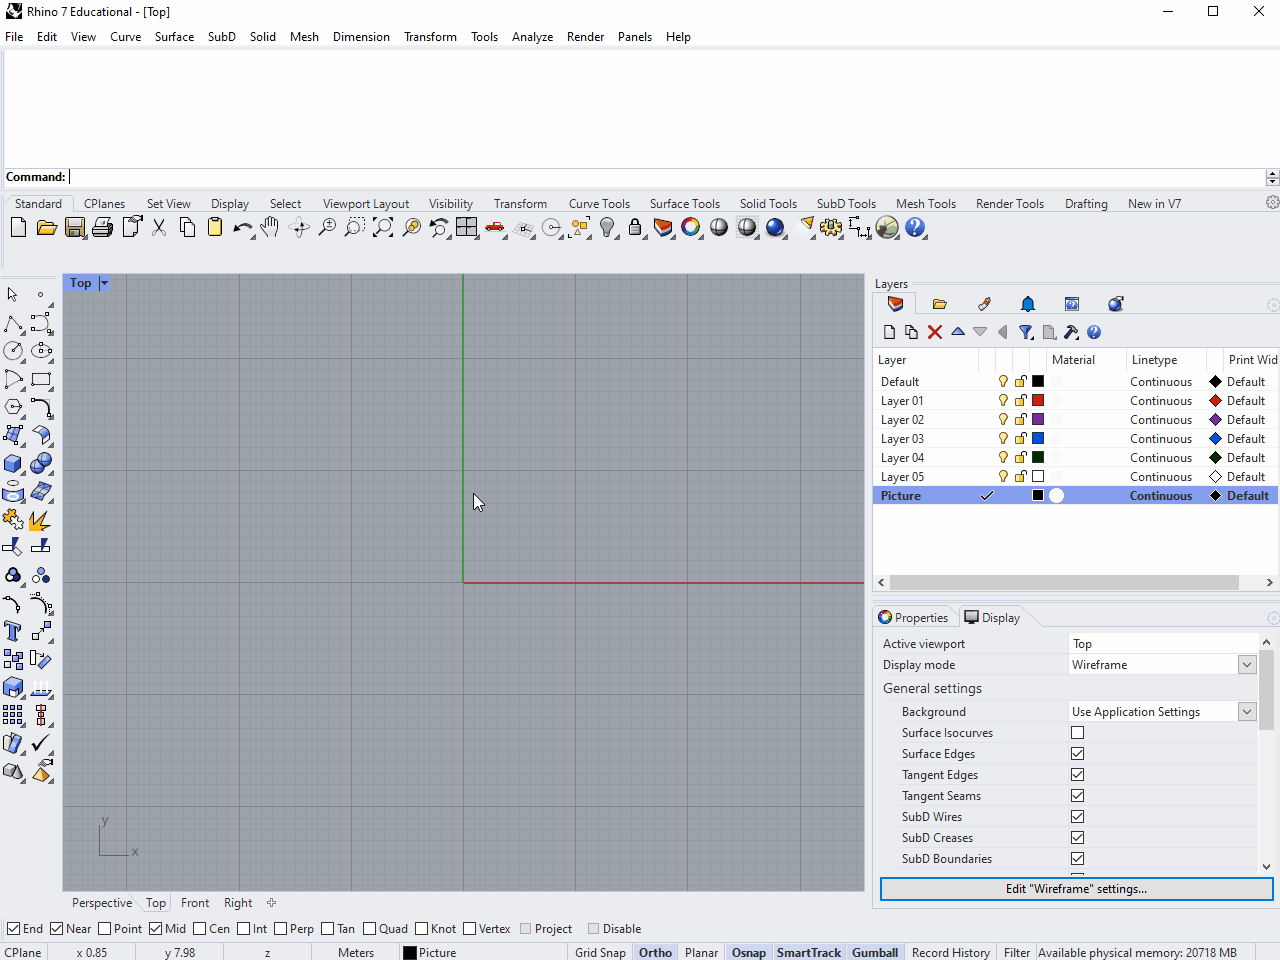Open help via the blue question icon
Image resolution: width=1280 pixels, height=960 pixels.
coord(915,228)
